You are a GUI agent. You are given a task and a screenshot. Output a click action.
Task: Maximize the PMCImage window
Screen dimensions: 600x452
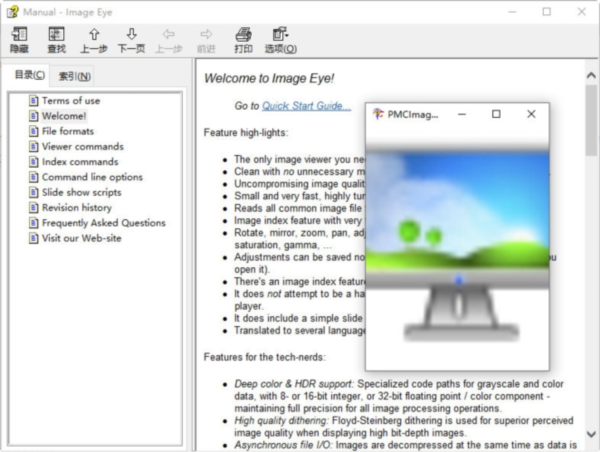click(496, 114)
